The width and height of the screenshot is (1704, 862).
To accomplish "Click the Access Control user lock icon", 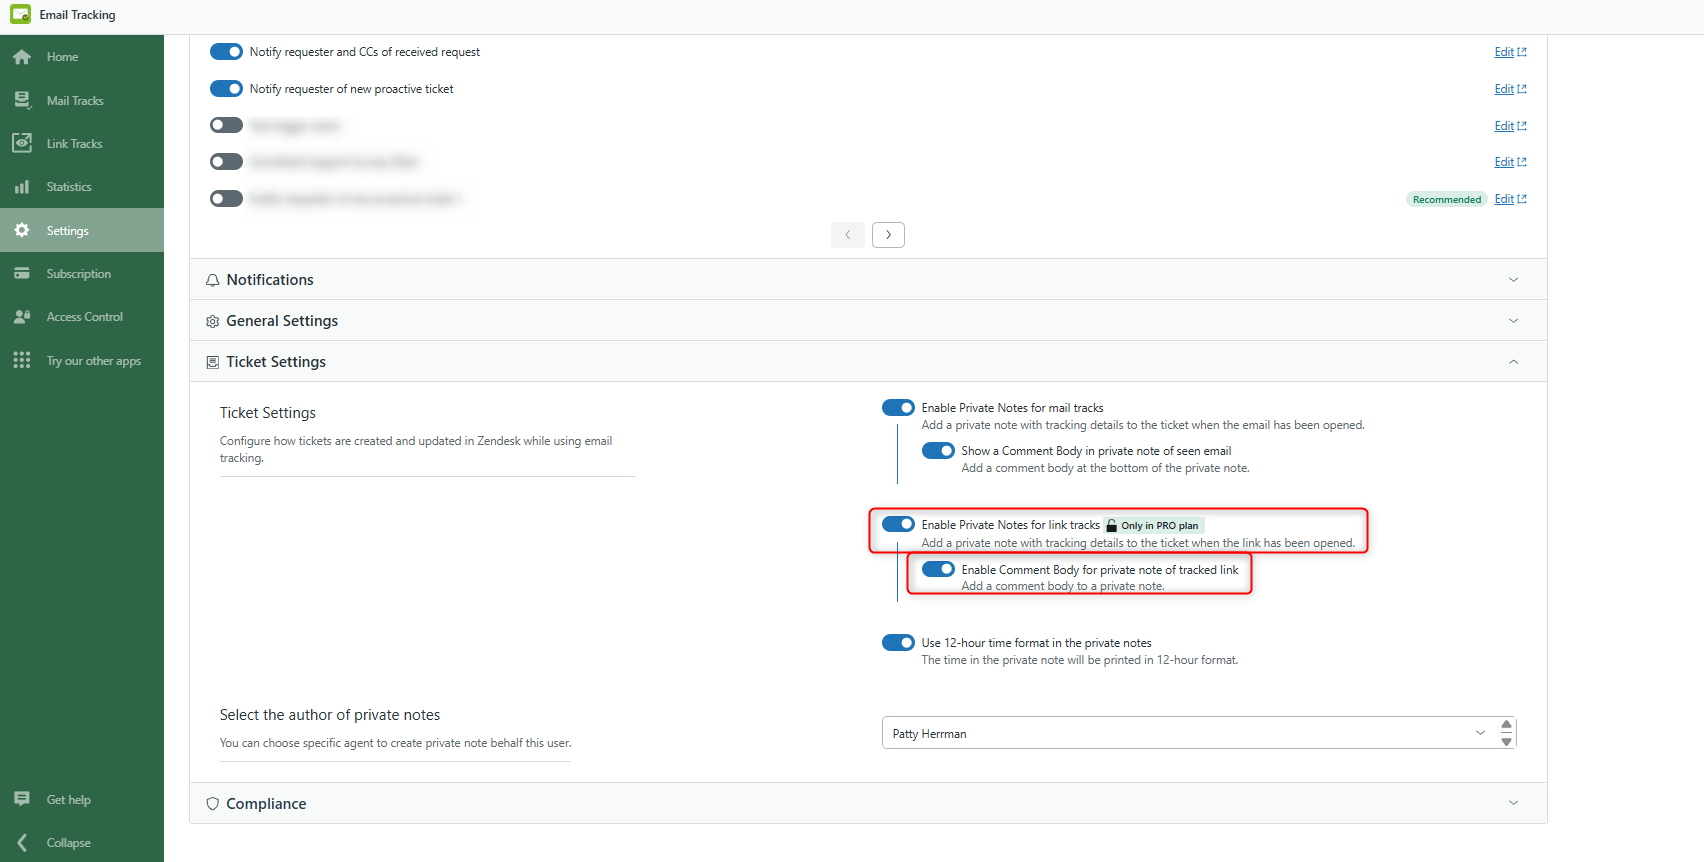I will (22, 316).
